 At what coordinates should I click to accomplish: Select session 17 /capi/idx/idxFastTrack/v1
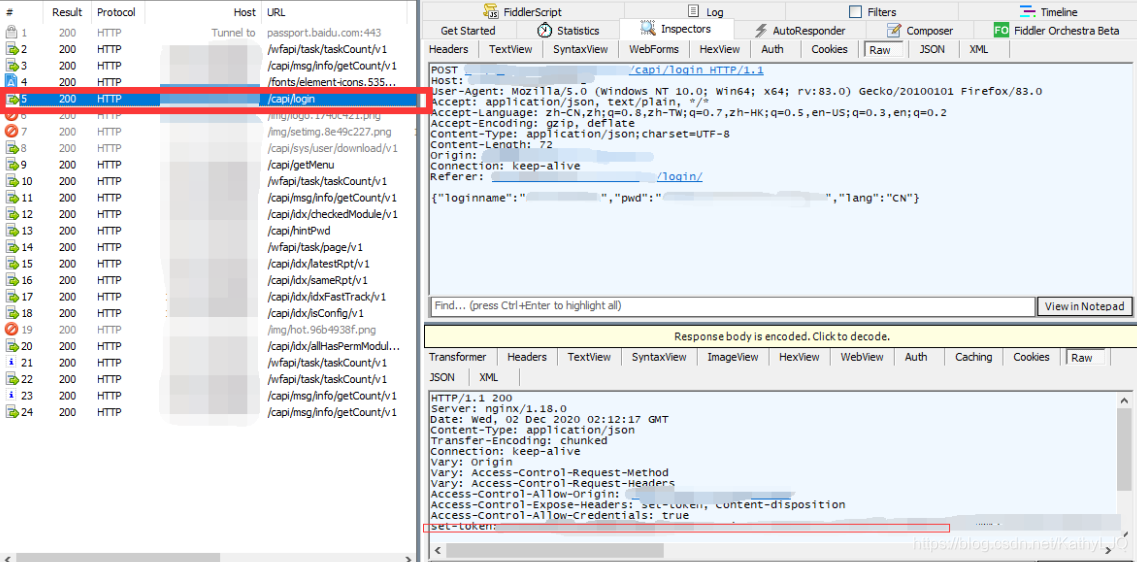208,297
